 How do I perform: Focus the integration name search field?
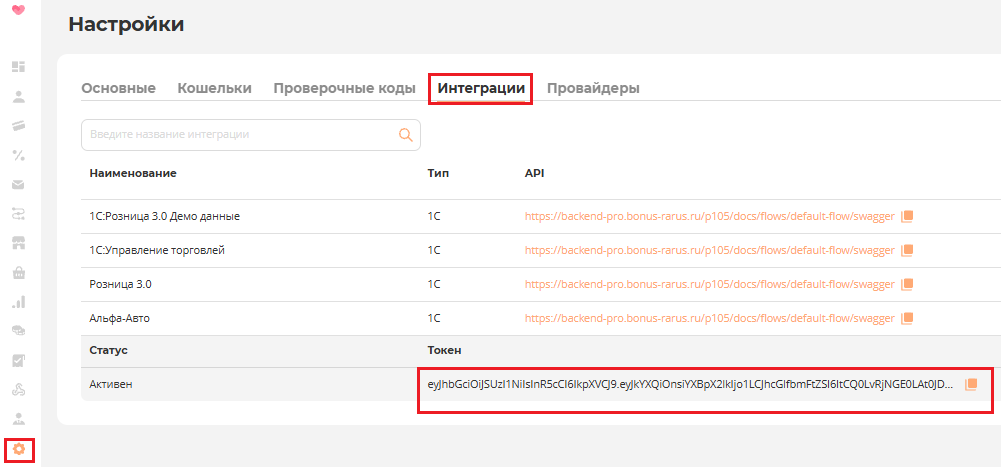pos(240,135)
